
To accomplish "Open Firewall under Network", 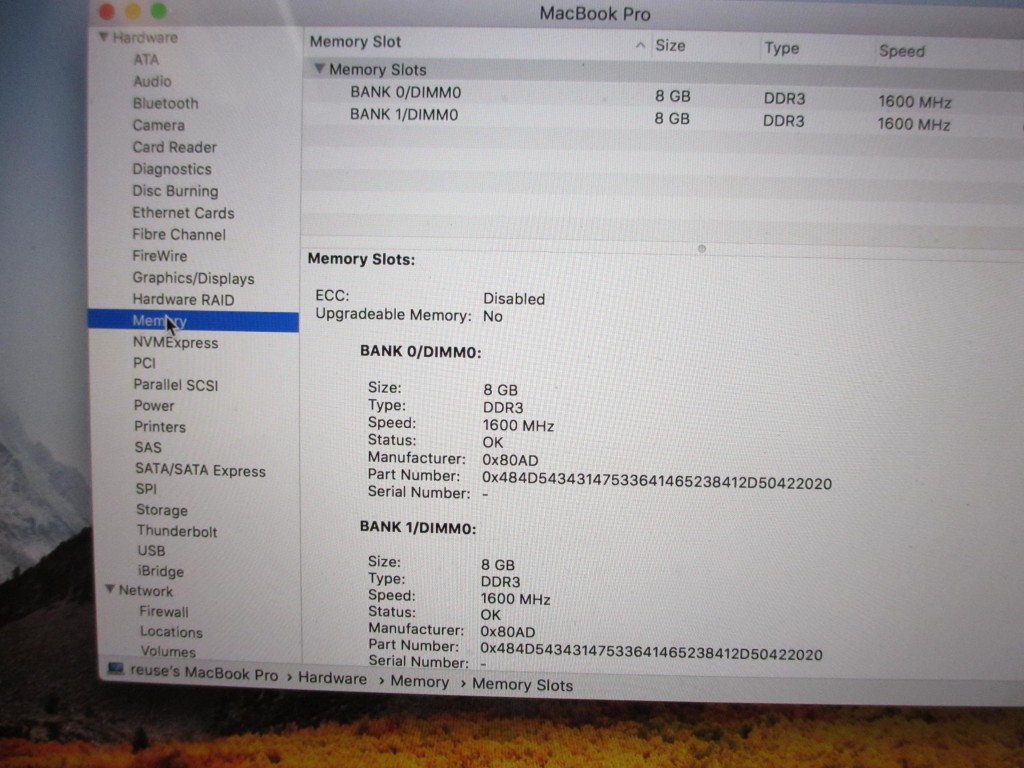I will 163,612.
